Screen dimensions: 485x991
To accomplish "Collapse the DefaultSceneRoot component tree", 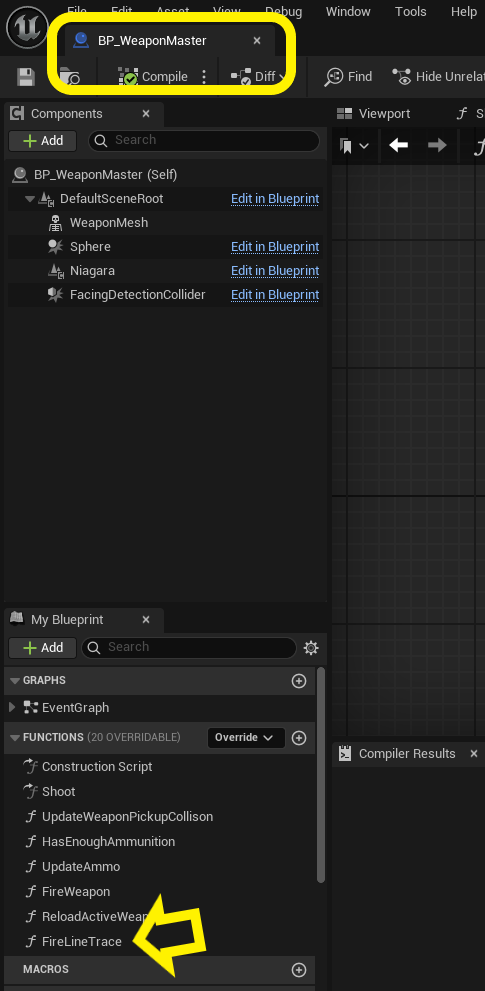I will coord(29,199).
